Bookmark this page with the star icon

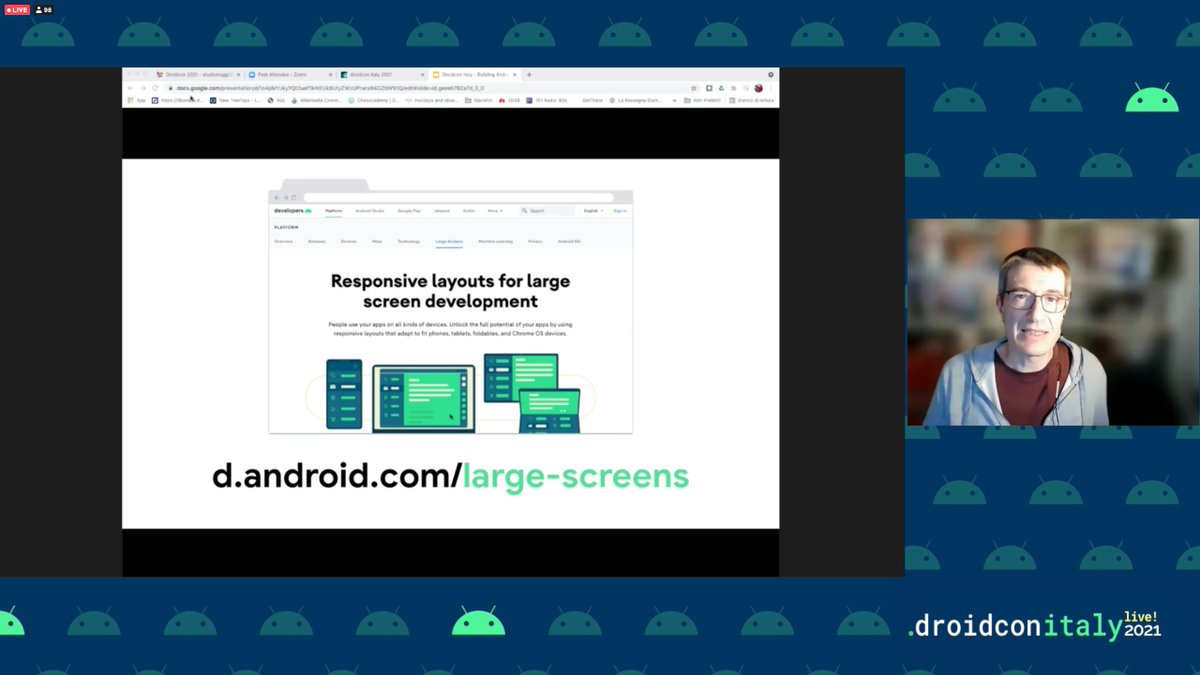[x=694, y=88]
